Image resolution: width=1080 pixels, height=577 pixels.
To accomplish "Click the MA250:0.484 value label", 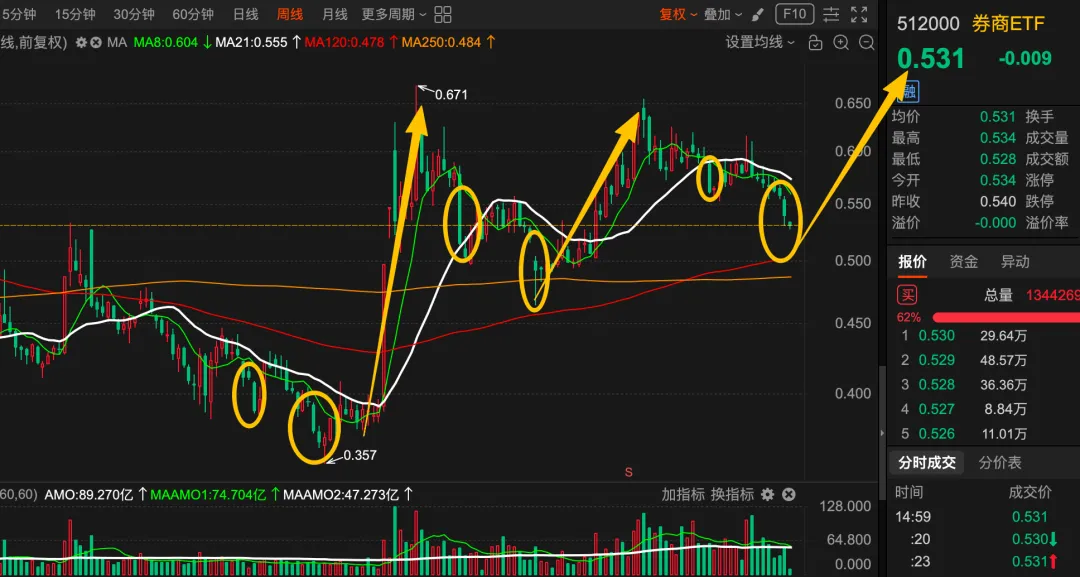I will (441, 43).
